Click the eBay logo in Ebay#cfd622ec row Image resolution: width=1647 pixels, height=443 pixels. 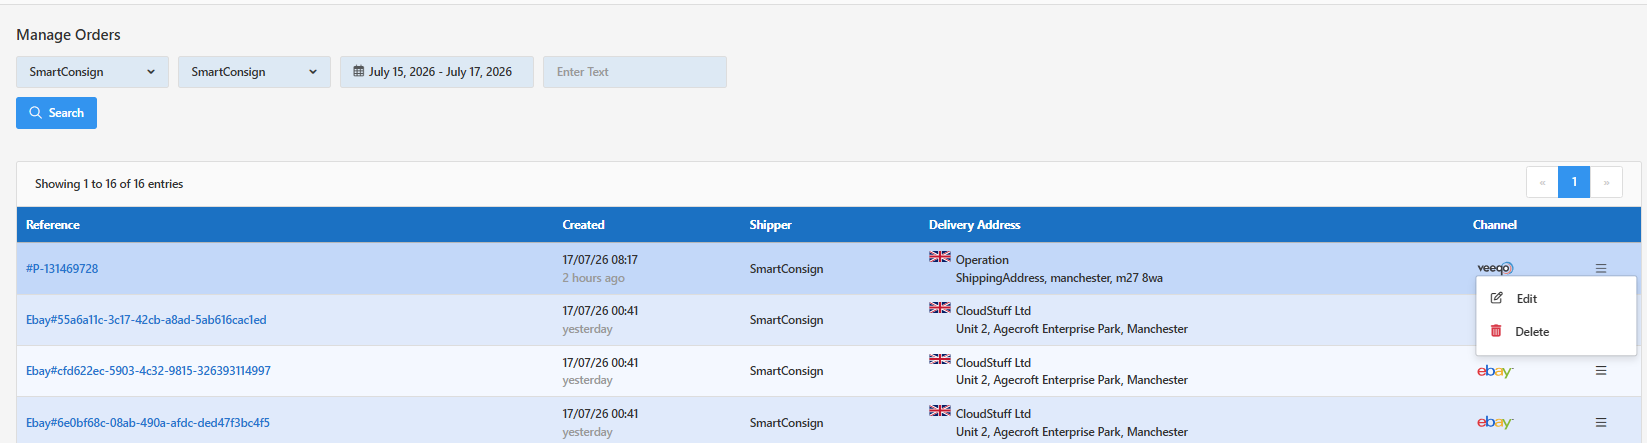[1495, 371]
